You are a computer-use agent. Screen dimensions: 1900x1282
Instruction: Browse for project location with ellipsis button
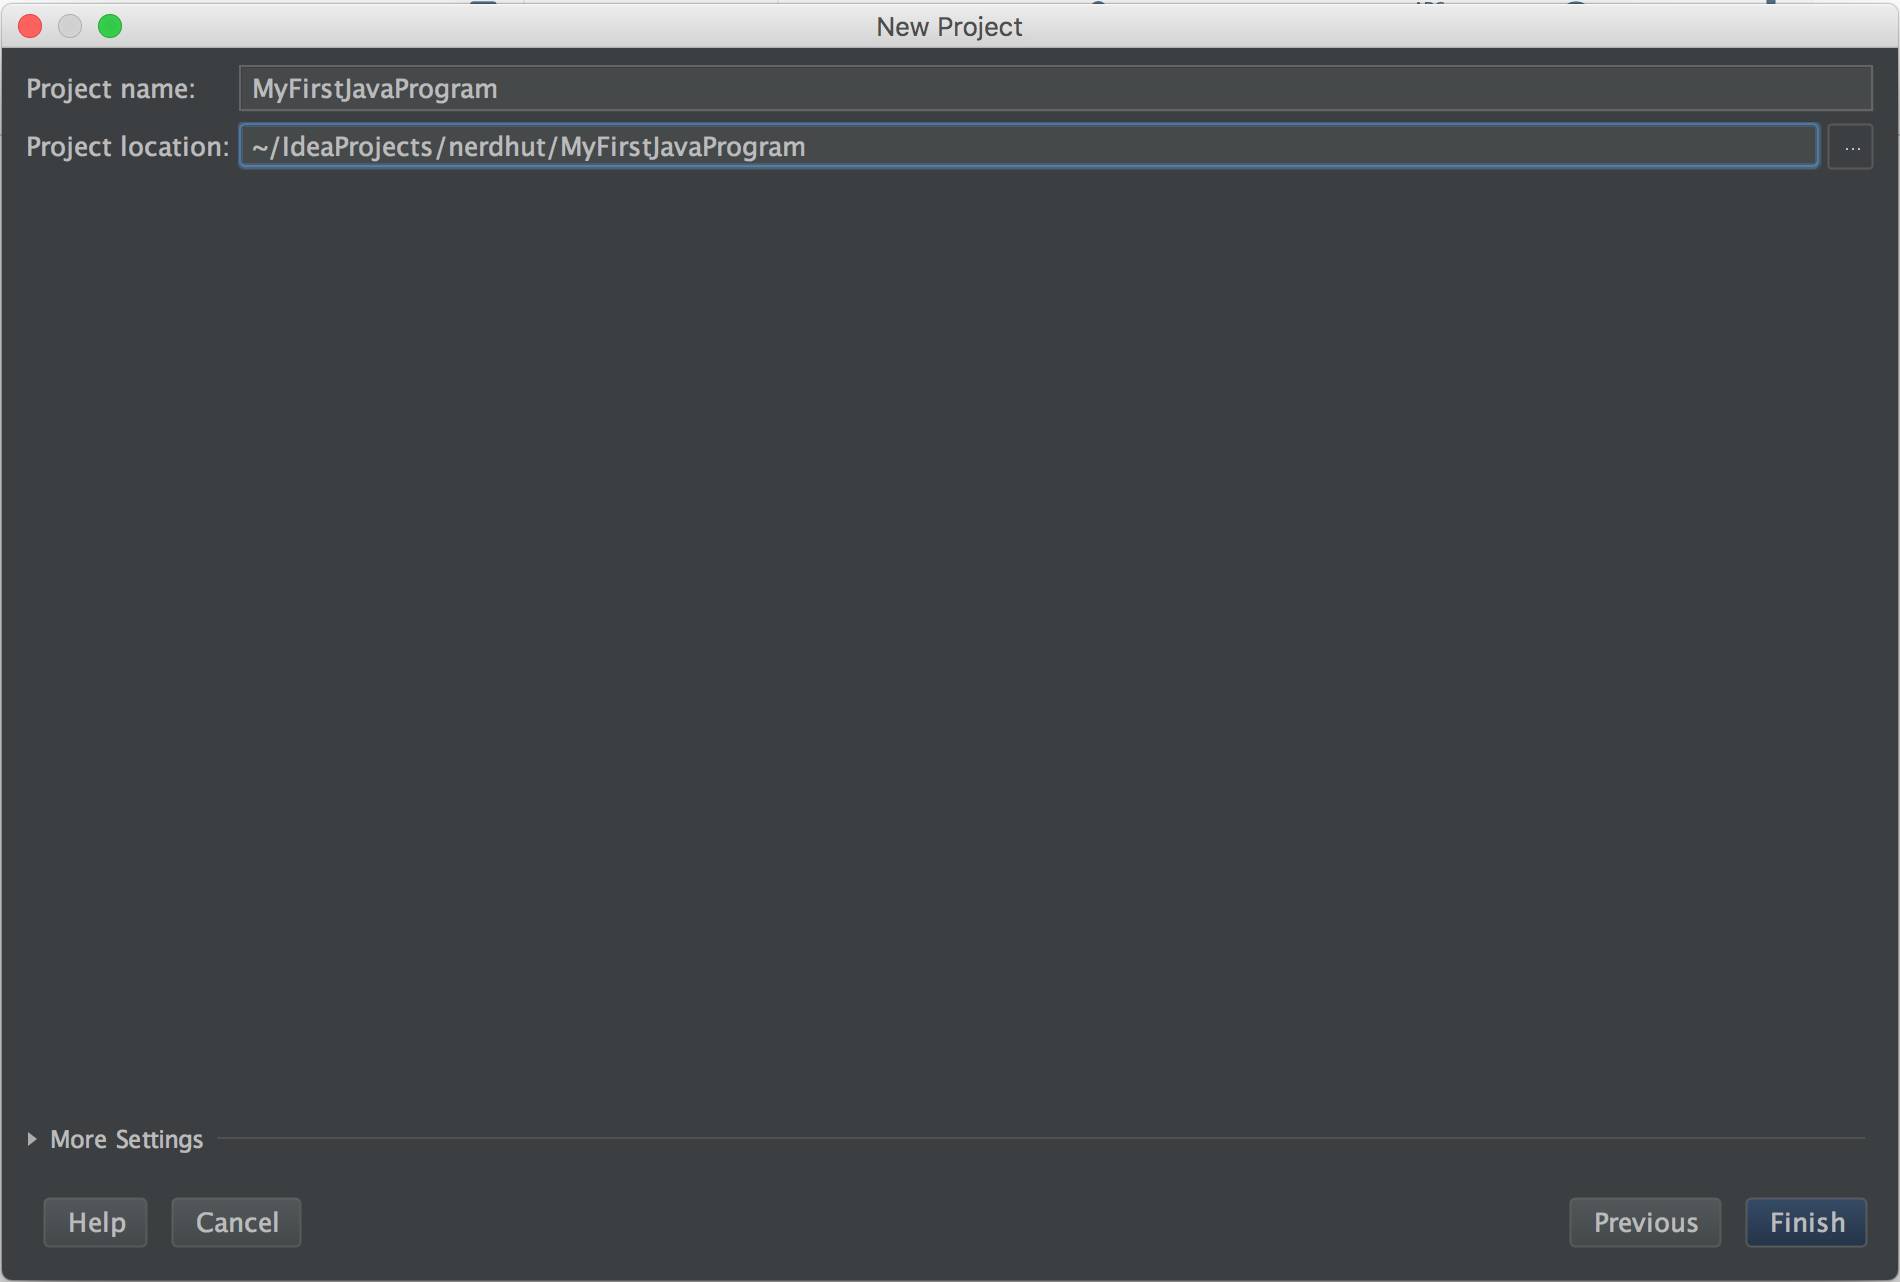1851,147
